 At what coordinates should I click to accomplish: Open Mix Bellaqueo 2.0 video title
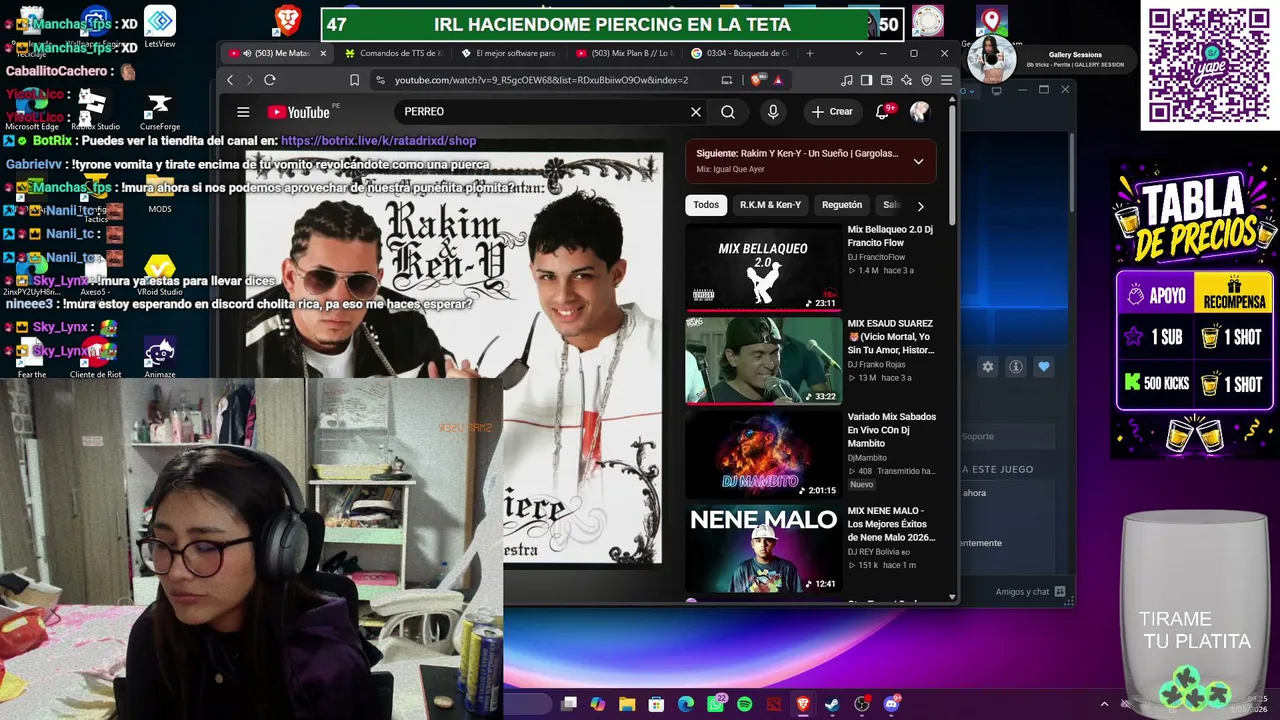click(890, 236)
